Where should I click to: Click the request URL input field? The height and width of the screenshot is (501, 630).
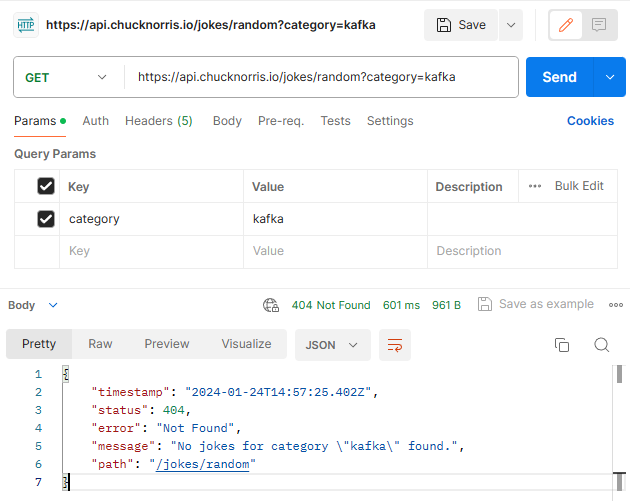pyautogui.click(x=321, y=77)
